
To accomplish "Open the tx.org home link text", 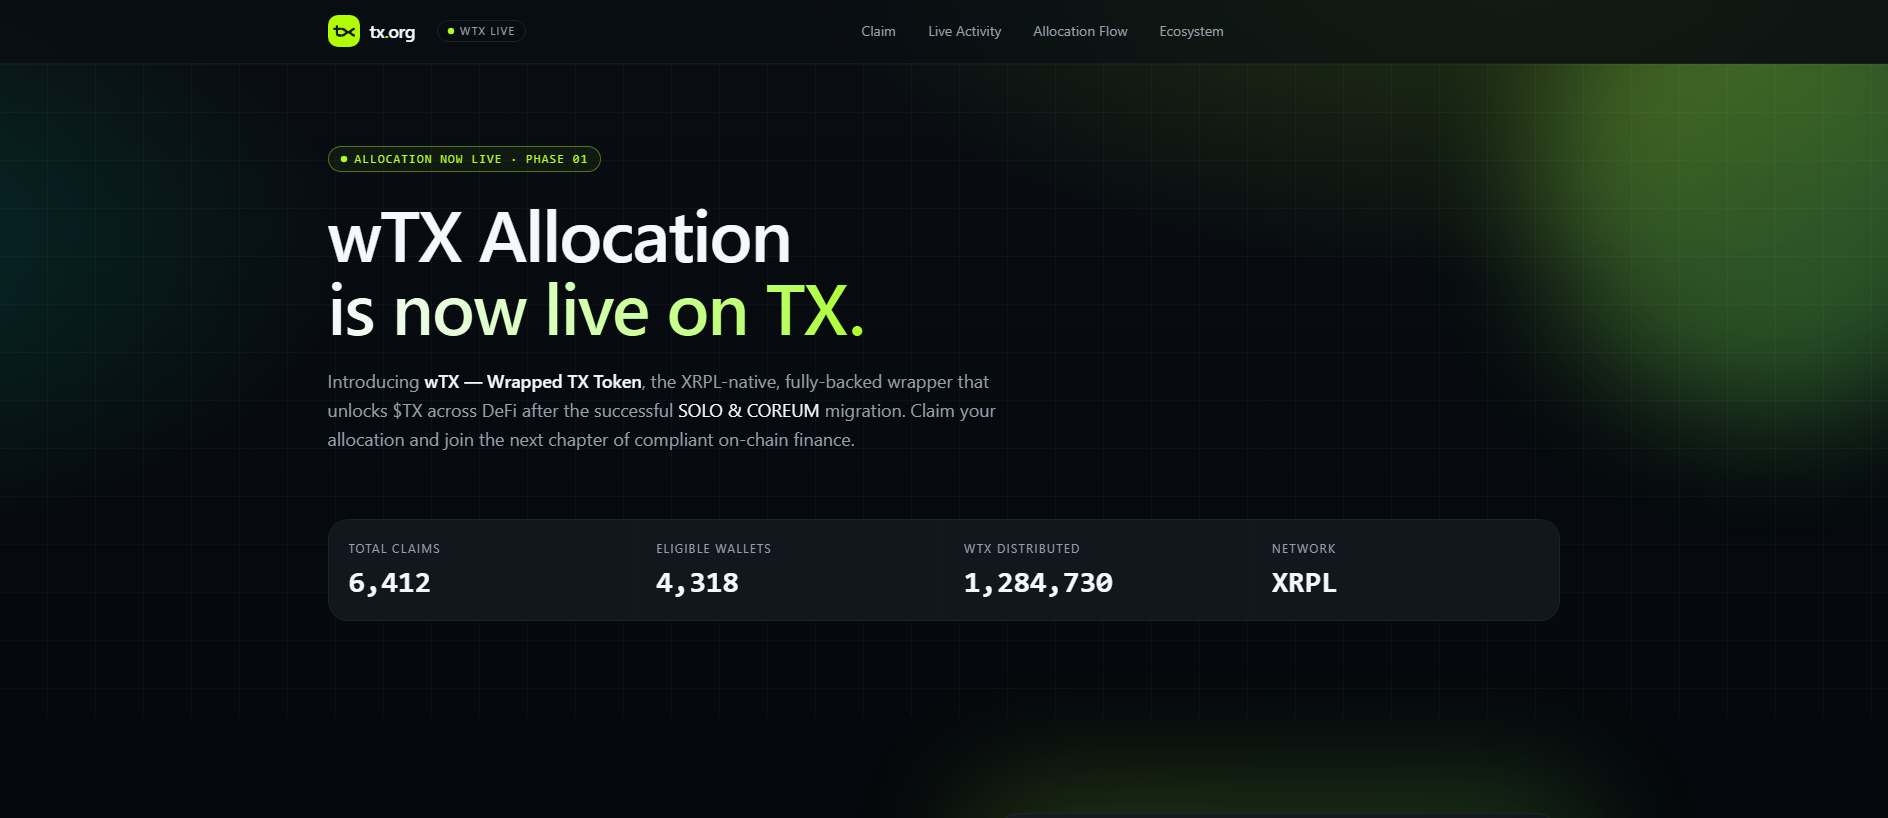I will click(x=392, y=32).
